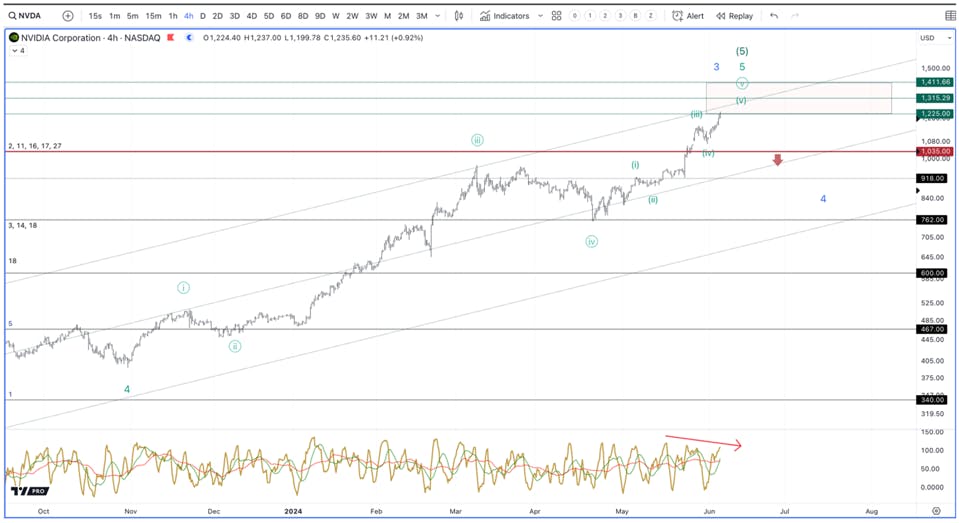The height and width of the screenshot is (523, 959).
Task: Click the circled iii wave label
Action: 477,140
